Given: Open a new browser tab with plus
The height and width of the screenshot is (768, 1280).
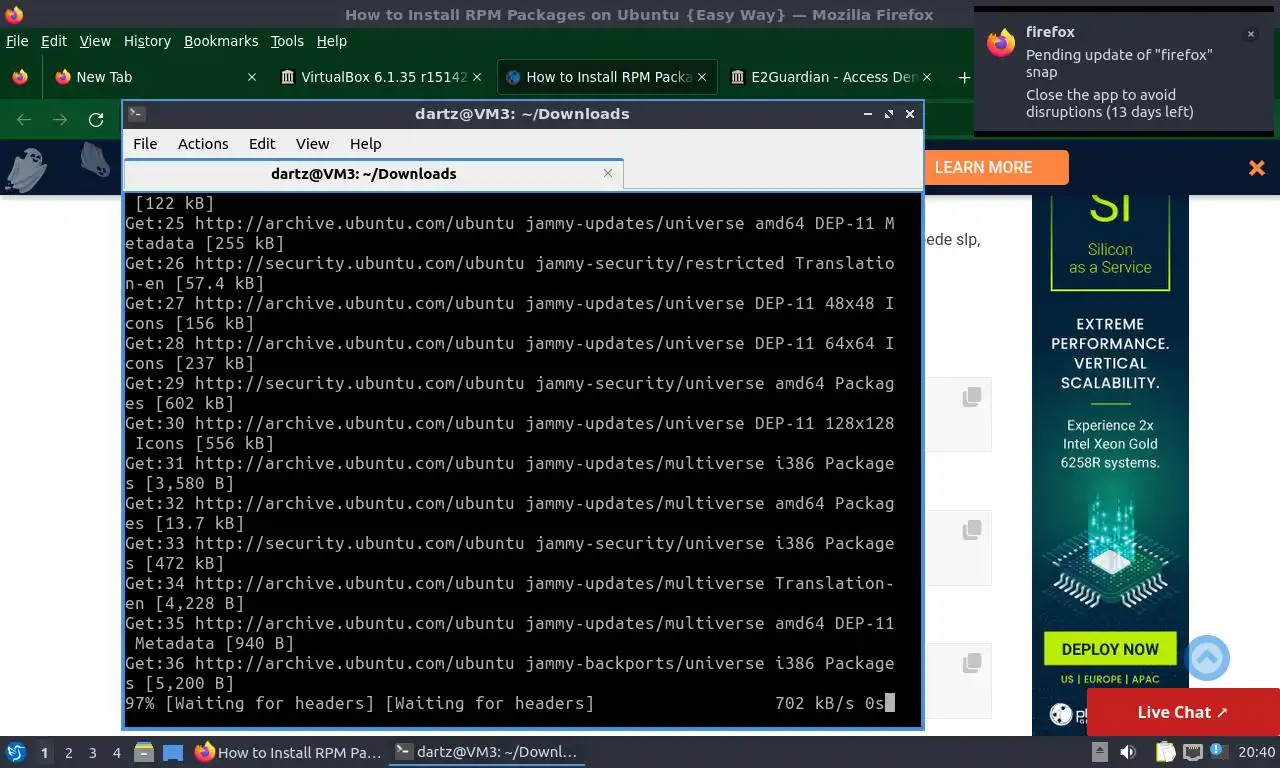Looking at the screenshot, I should pyautogui.click(x=964, y=77).
